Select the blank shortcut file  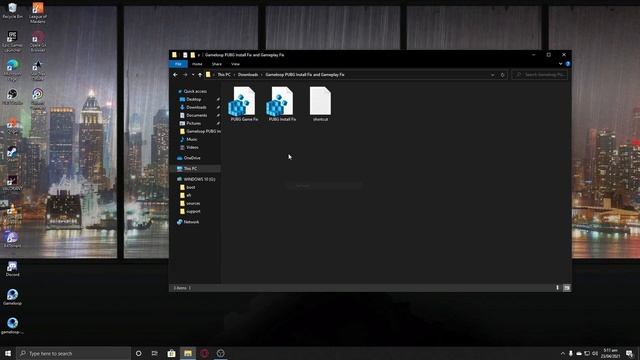320,104
